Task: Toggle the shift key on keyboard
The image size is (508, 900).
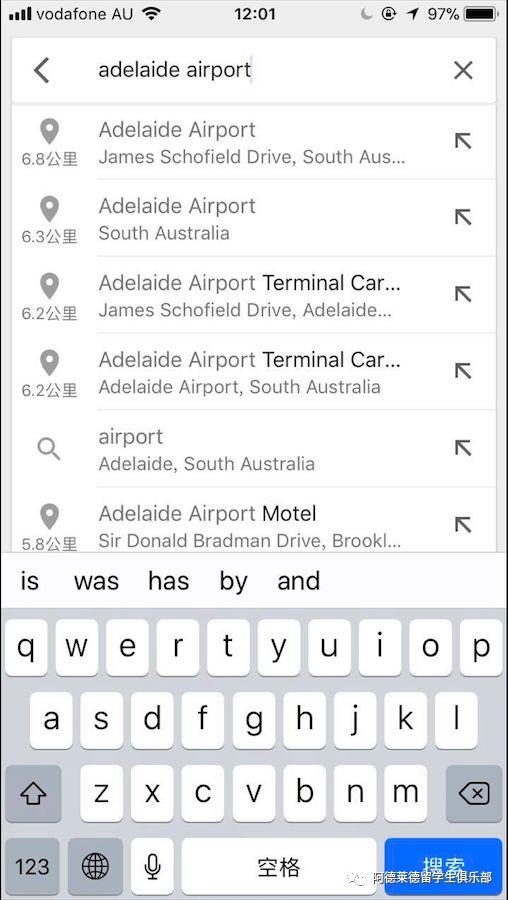Action: (x=33, y=794)
